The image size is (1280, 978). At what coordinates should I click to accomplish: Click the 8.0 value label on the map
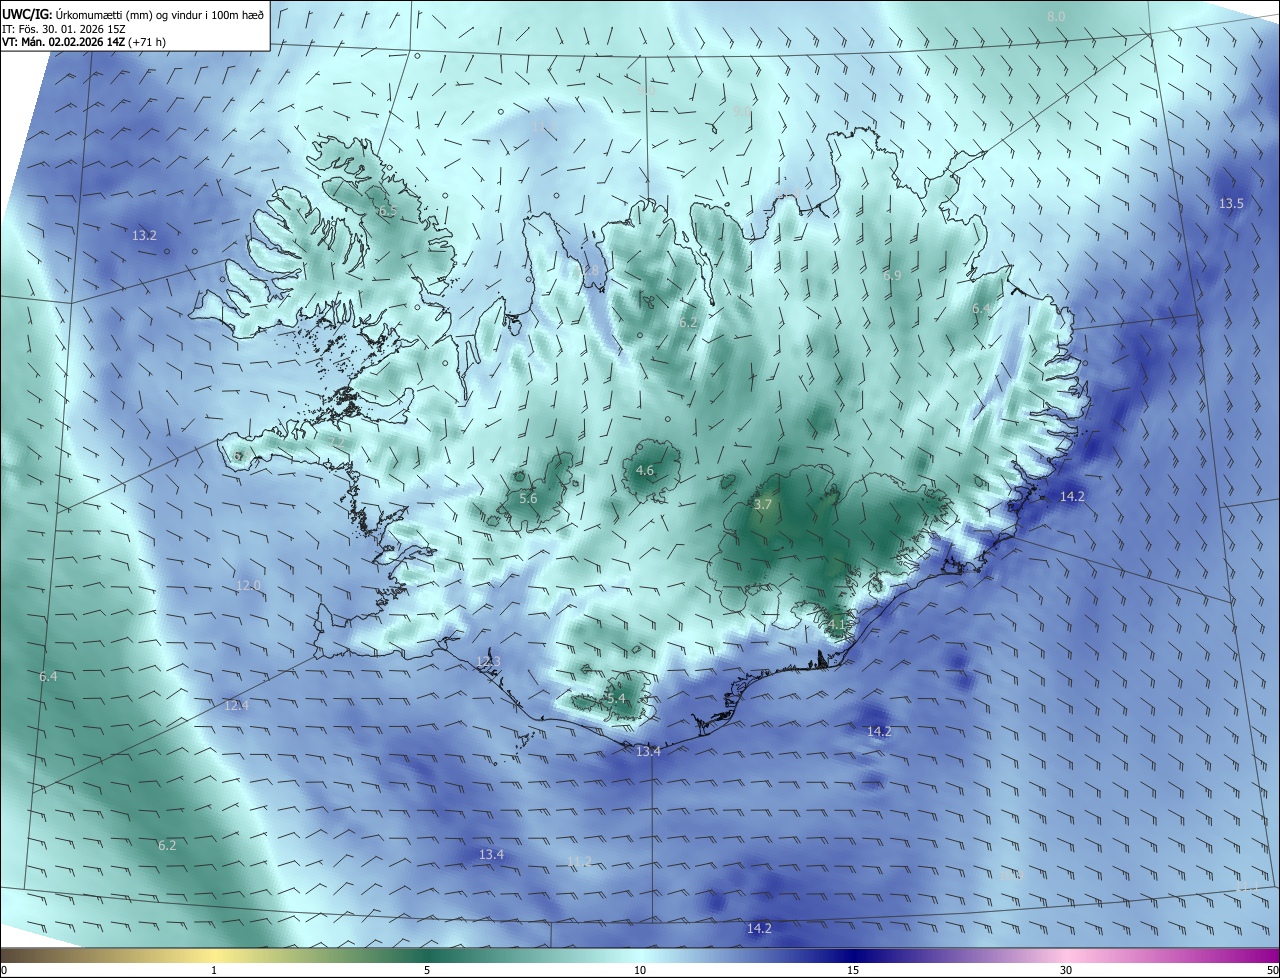click(1056, 17)
